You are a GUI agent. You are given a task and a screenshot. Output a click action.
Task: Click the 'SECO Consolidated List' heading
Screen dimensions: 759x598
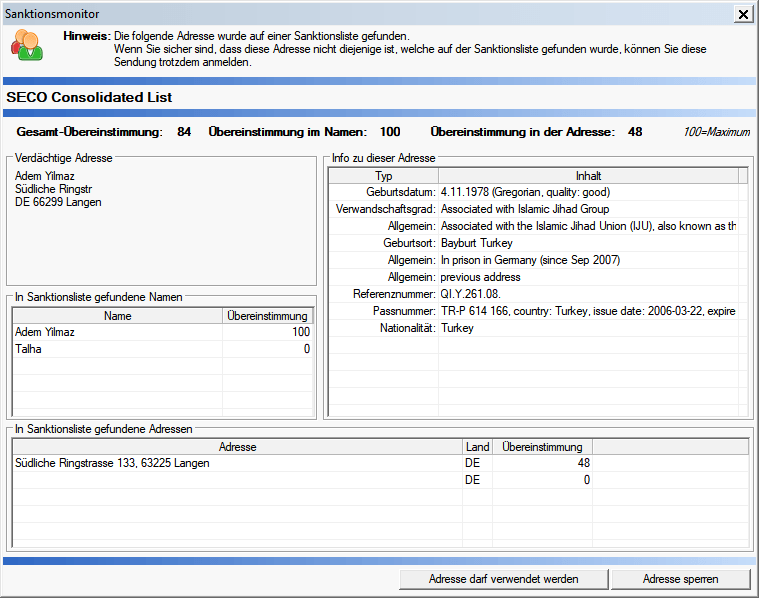click(x=89, y=97)
